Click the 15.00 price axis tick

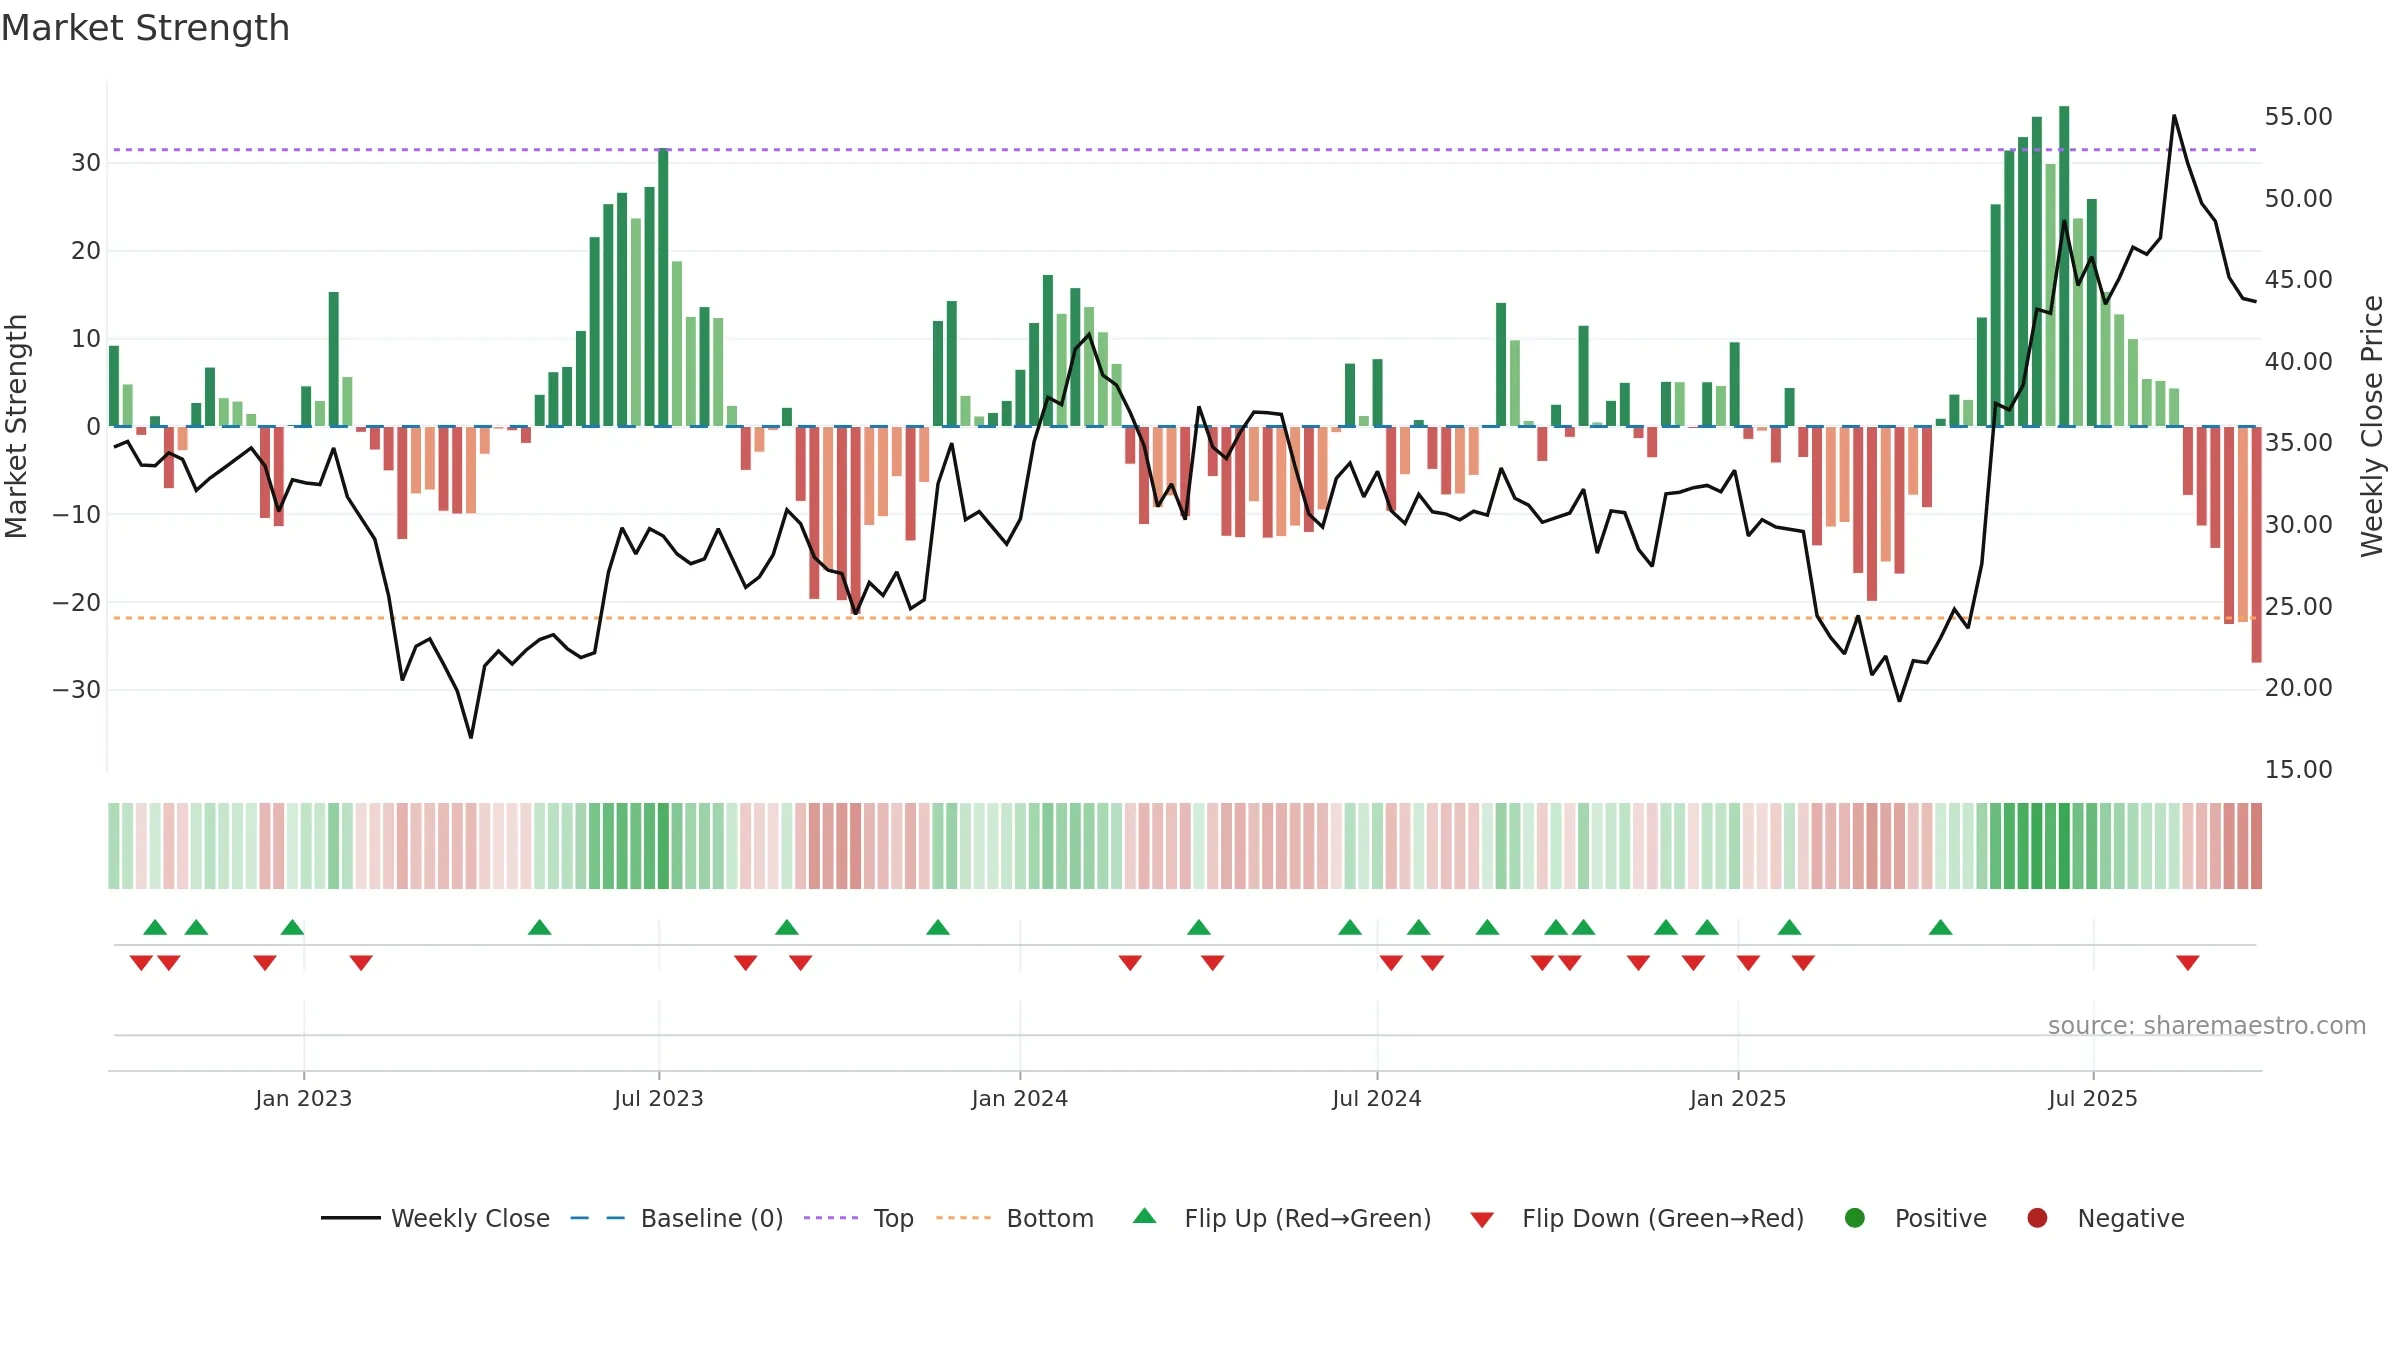(2299, 770)
